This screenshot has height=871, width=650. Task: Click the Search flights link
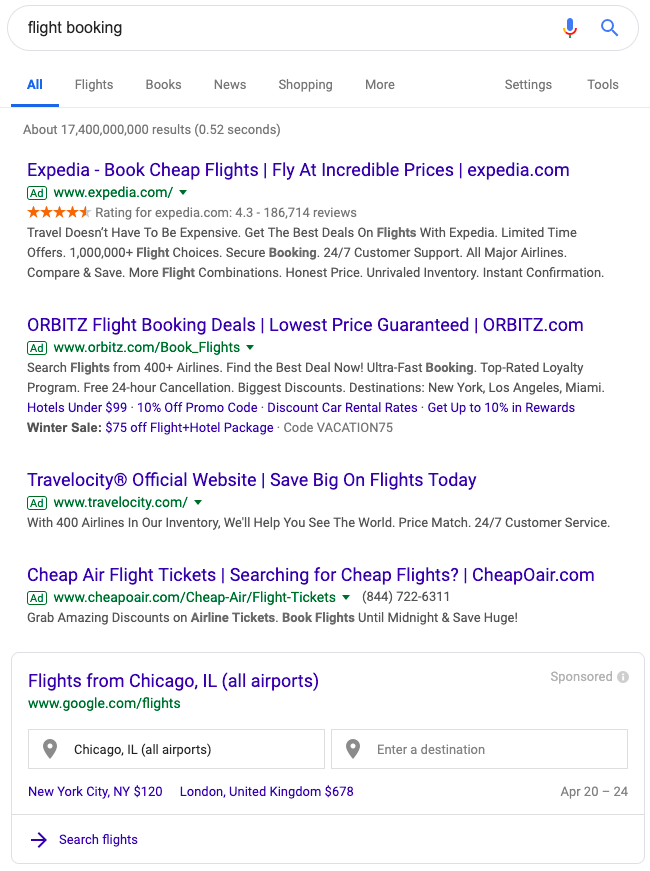point(97,840)
